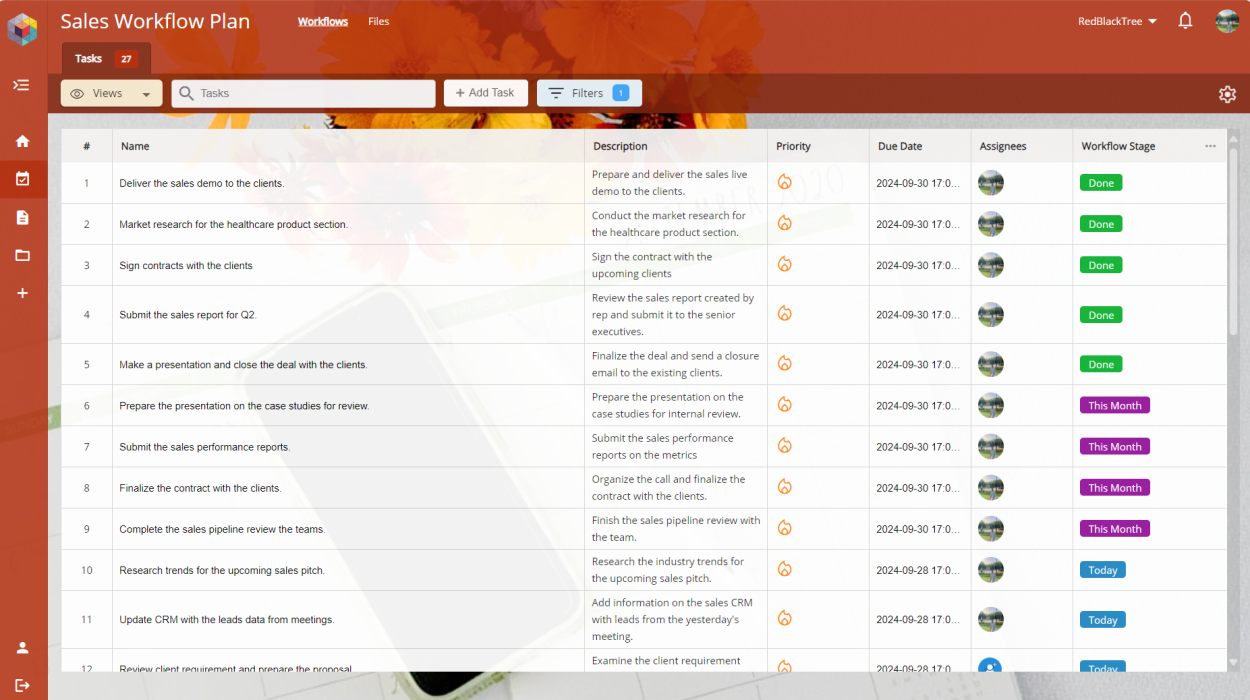Image resolution: width=1250 pixels, height=700 pixels.
Task: Click the priority flame icon for task 6
Action: 785,405
